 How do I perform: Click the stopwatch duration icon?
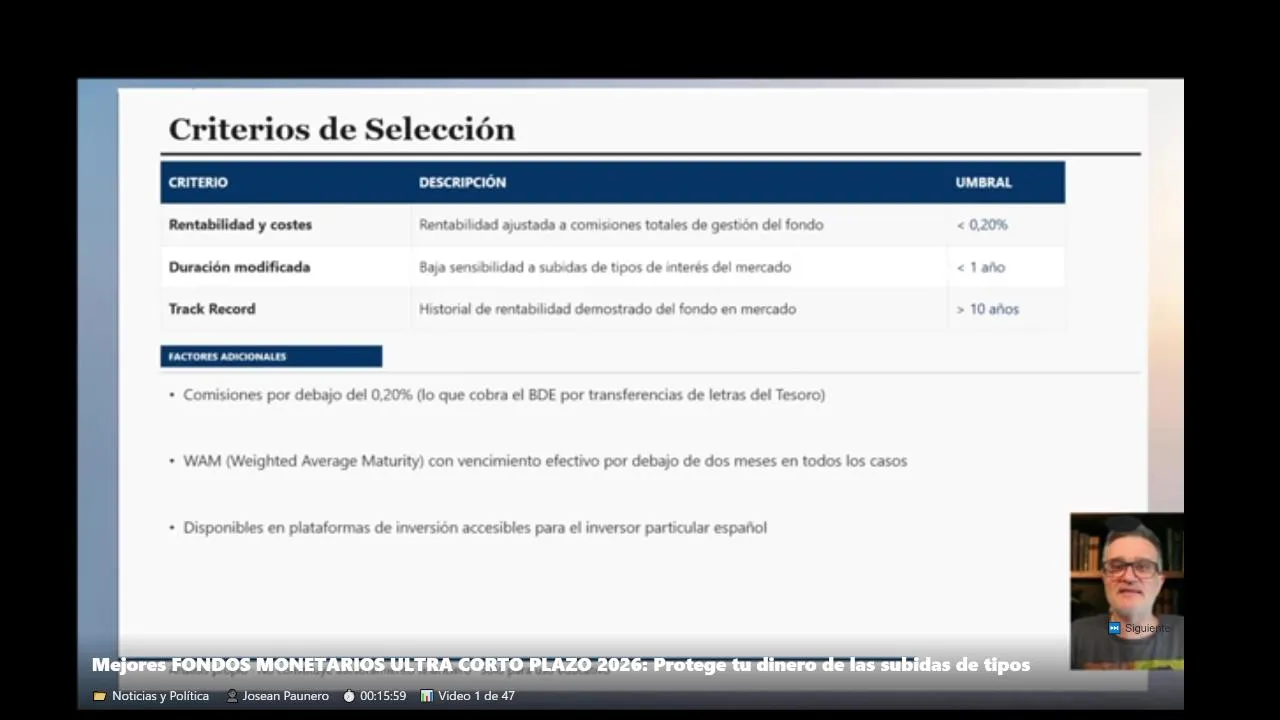tap(349, 696)
